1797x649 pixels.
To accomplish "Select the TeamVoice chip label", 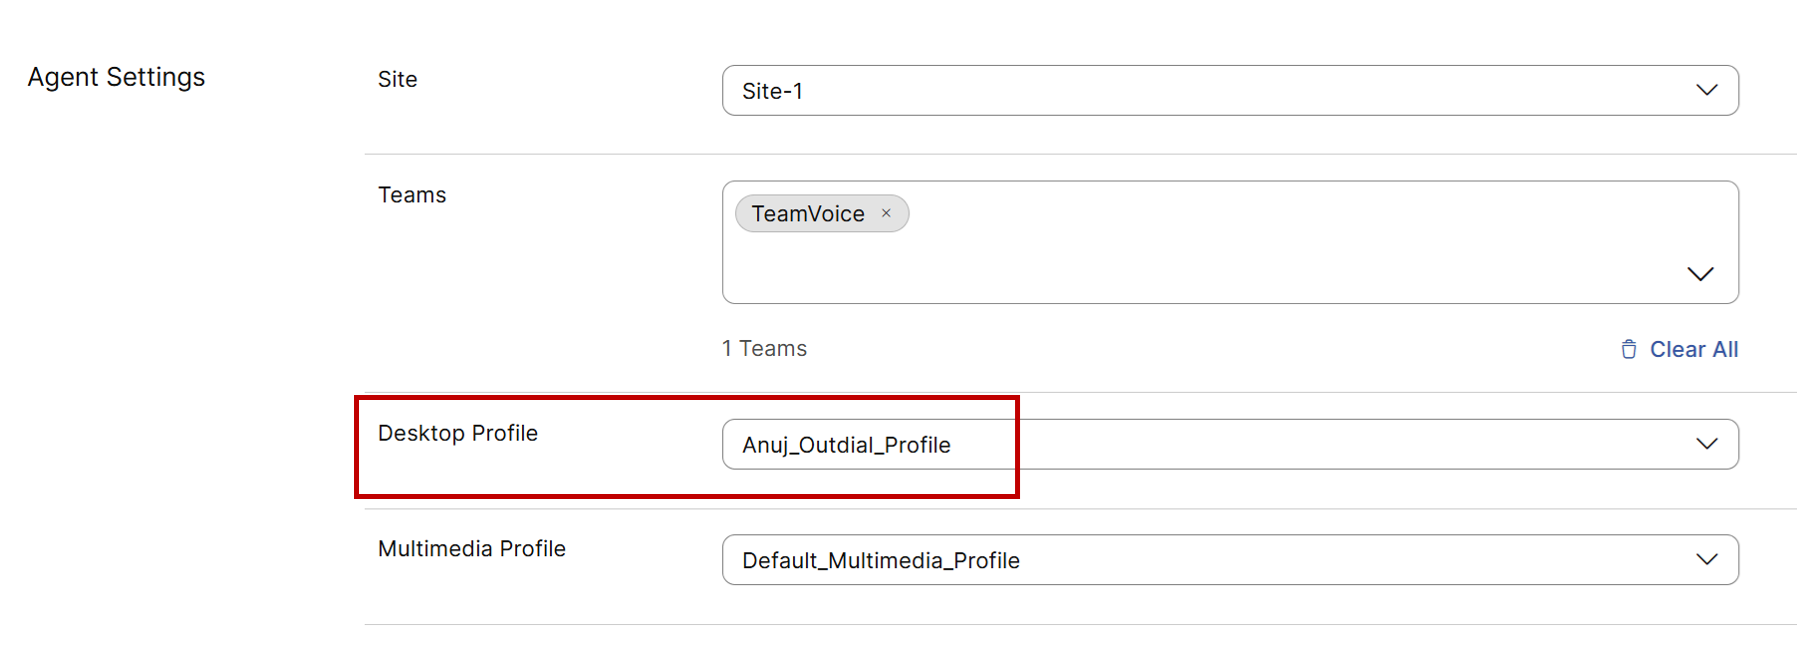I will [x=808, y=214].
